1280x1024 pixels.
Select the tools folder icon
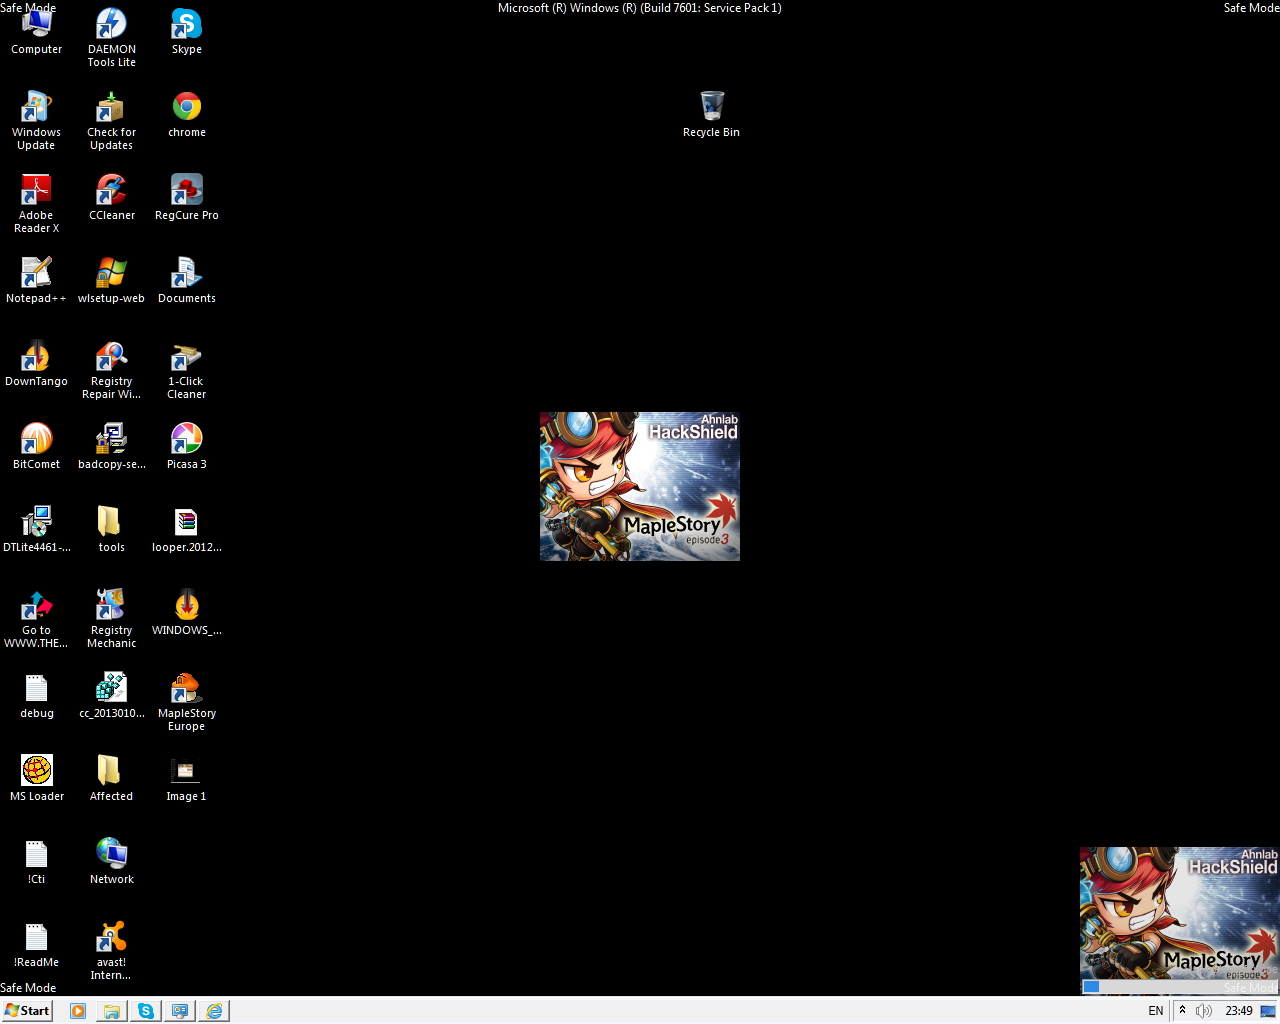click(x=111, y=529)
